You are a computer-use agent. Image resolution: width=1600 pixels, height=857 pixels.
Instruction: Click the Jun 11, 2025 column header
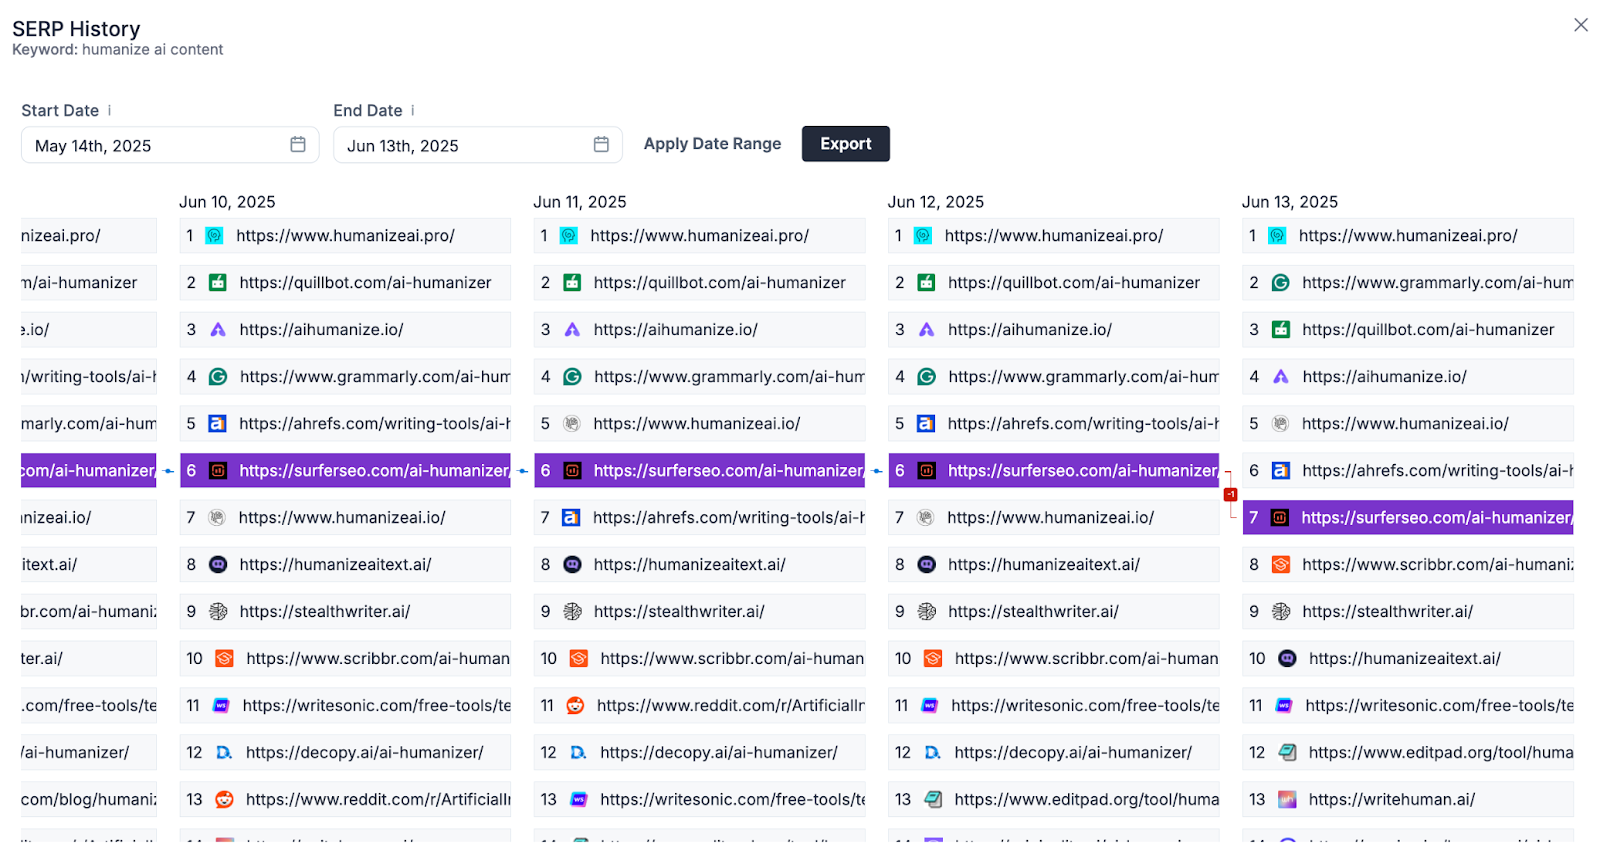click(x=580, y=202)
